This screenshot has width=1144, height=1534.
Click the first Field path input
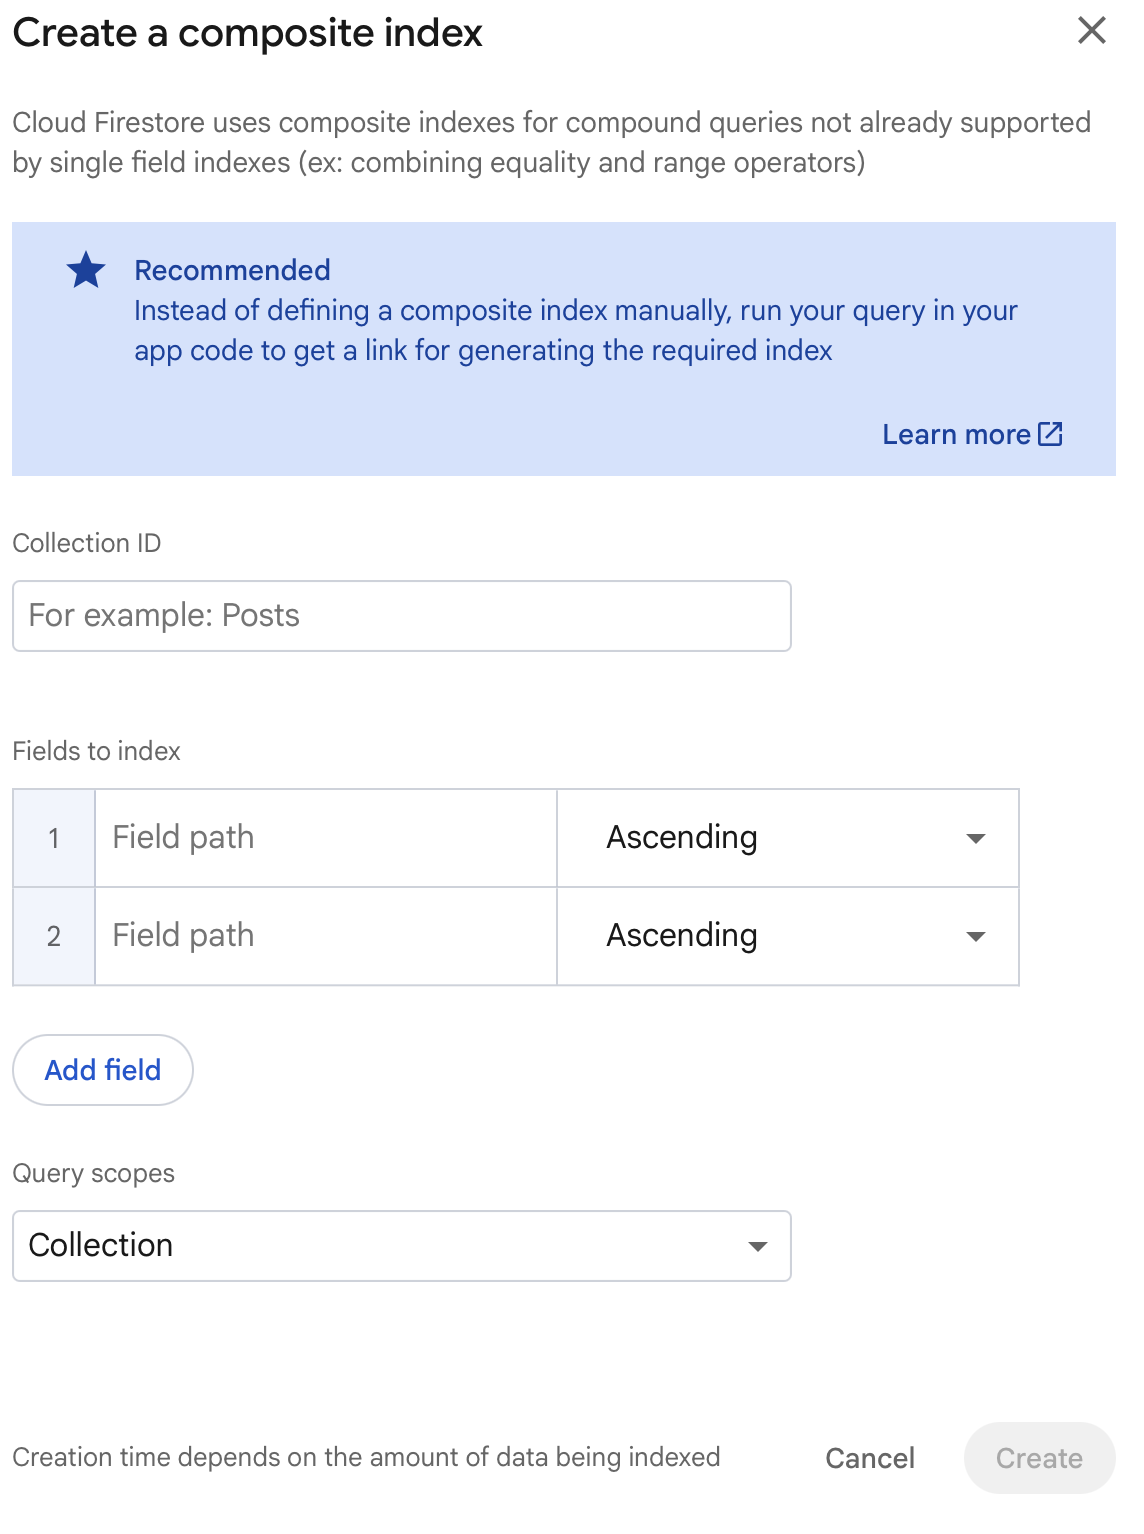pos(325,838)
